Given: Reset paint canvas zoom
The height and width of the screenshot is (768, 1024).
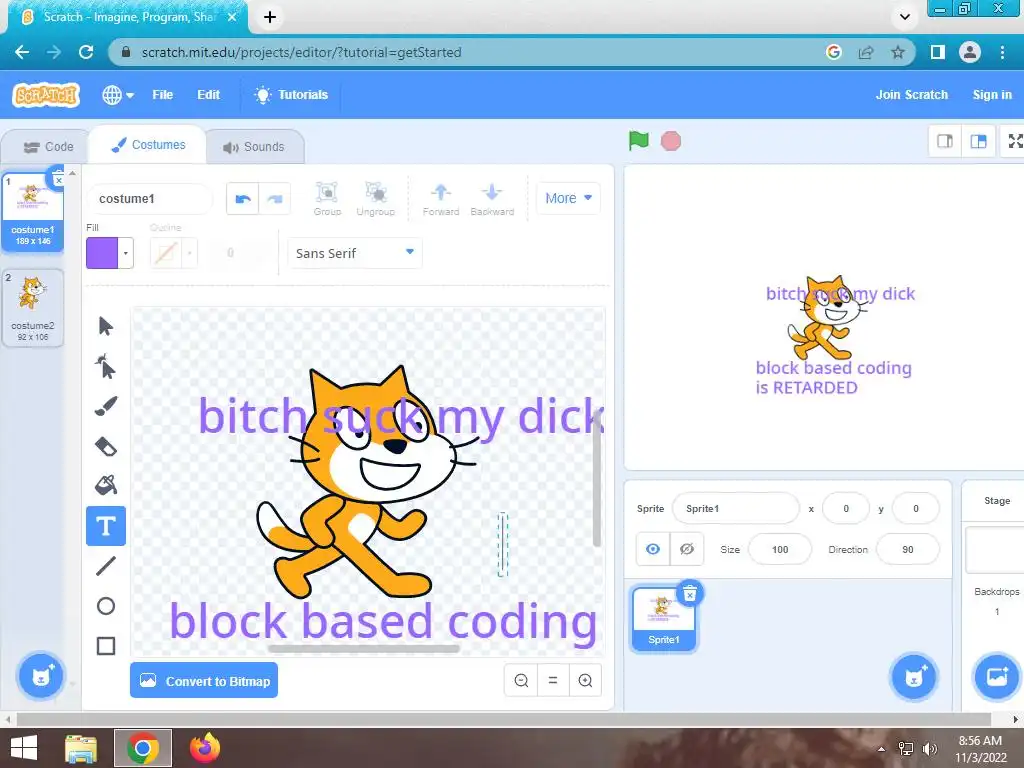Looking at the screenshot, I should (553, 680).
